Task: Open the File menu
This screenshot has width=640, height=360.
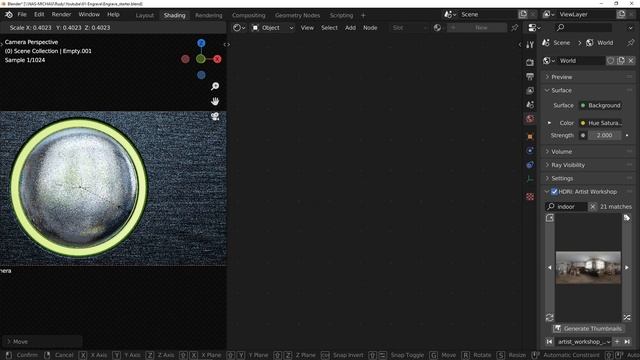Action: pos(22,15)
